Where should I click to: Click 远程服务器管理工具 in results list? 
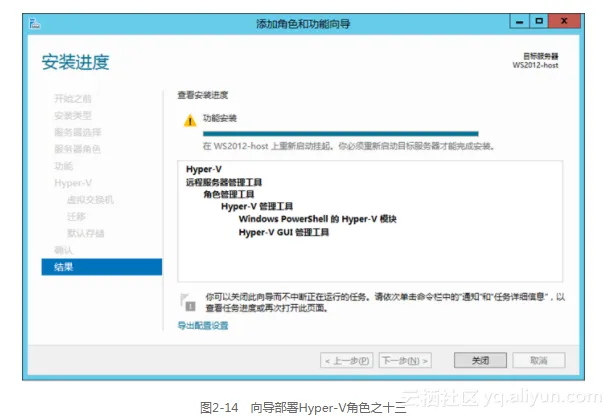click(x=224, y=182)
